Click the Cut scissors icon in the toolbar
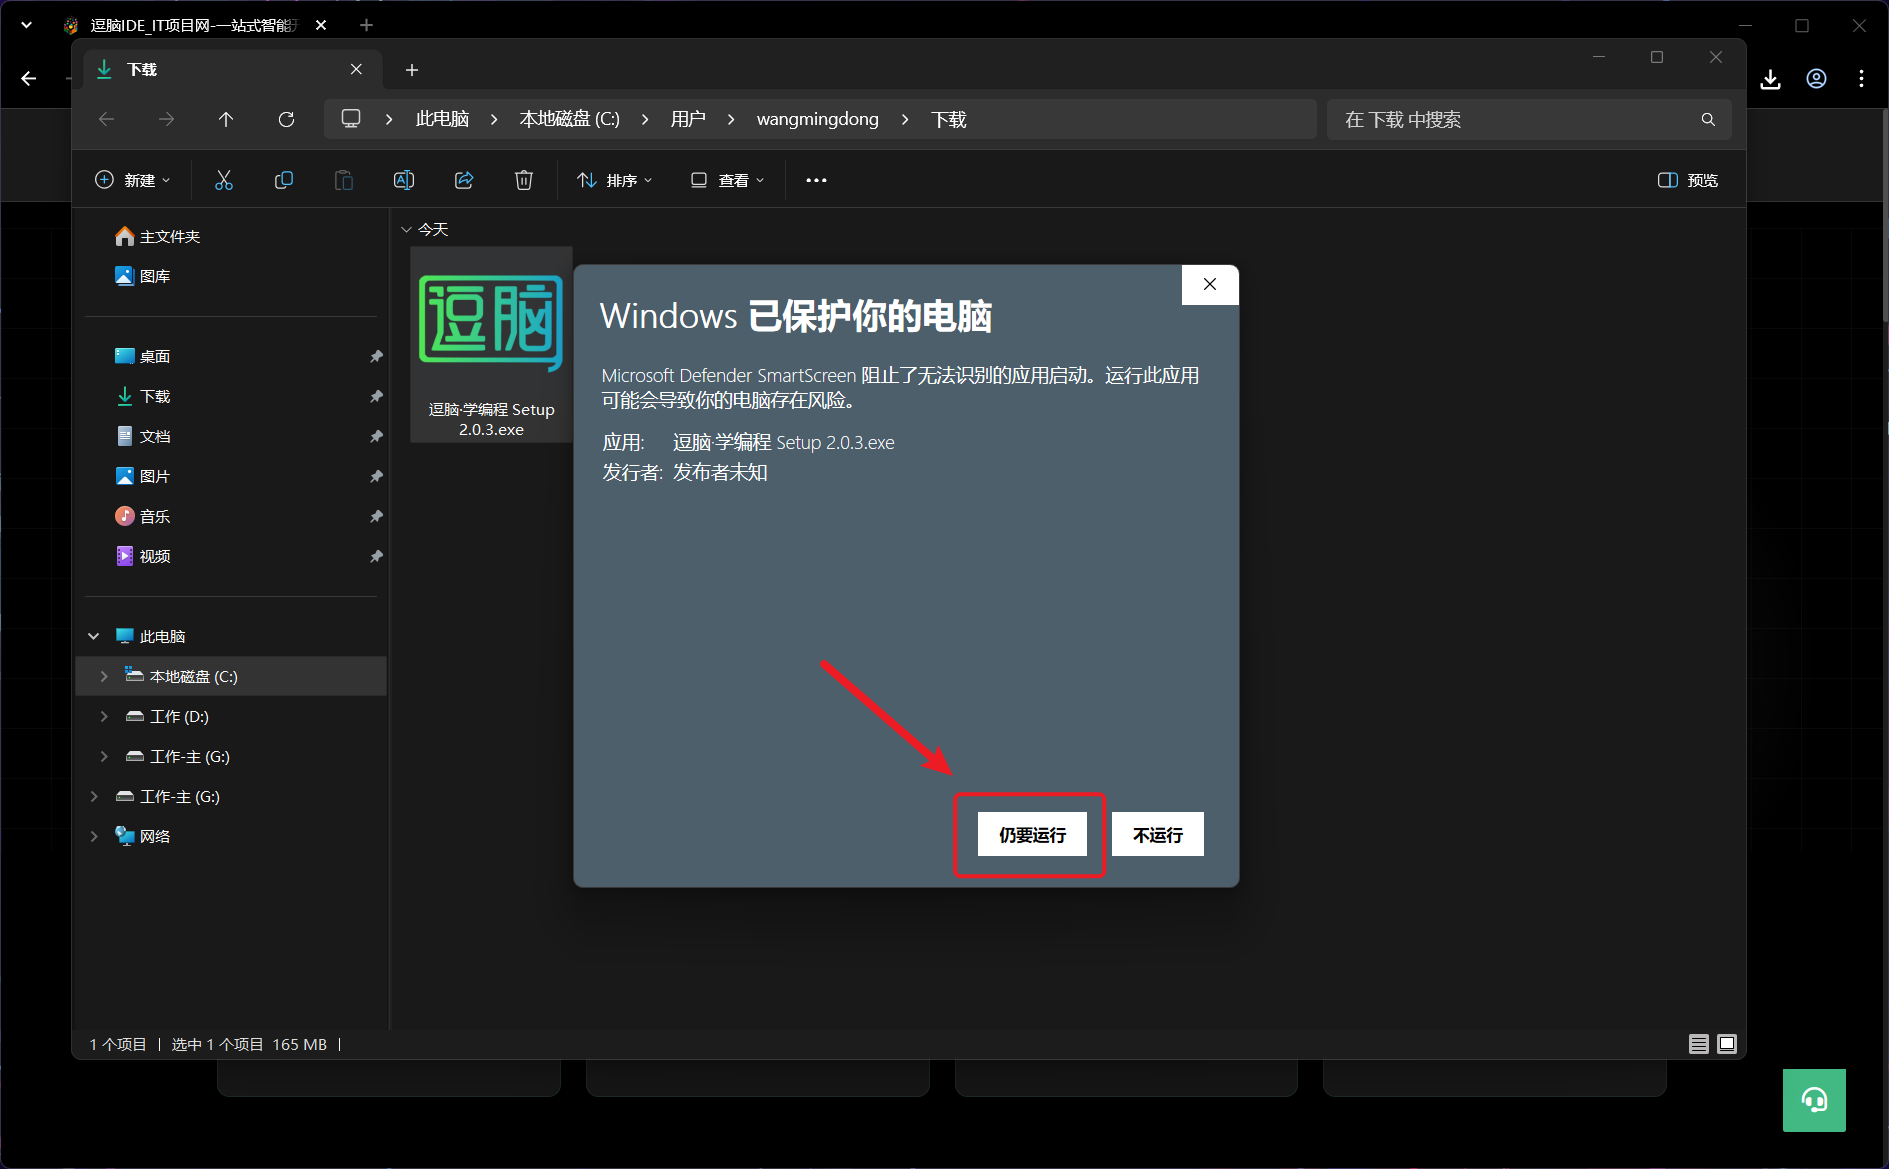 click(x=223, y=180)
